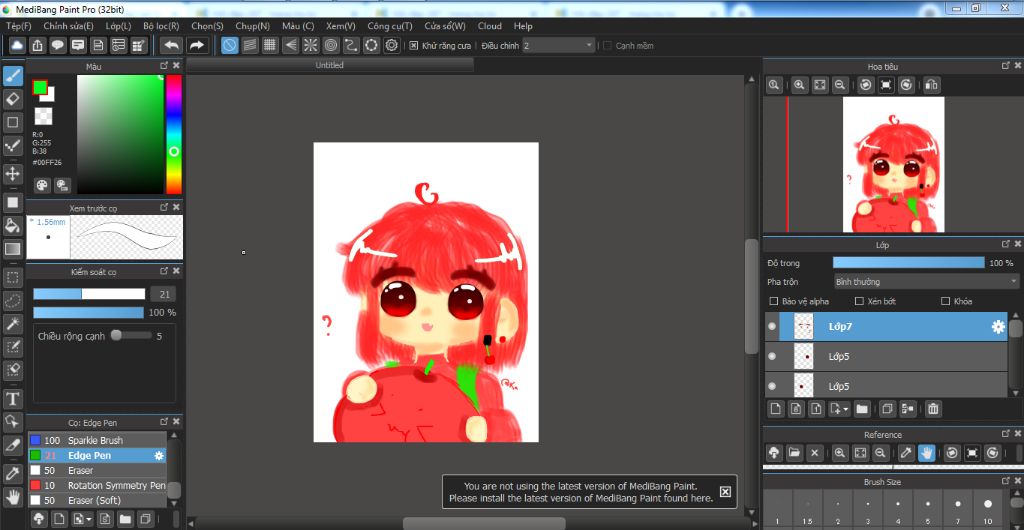The height and width of the screenshot is (530, 1024).
Task: Click the rainbow hue strip
Action: [174, 134]
